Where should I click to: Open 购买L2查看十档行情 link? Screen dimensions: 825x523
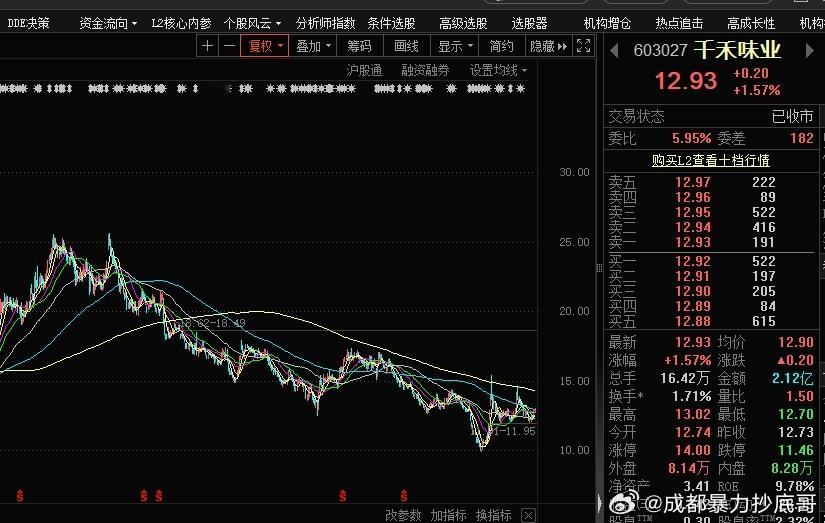pos(711,160)
